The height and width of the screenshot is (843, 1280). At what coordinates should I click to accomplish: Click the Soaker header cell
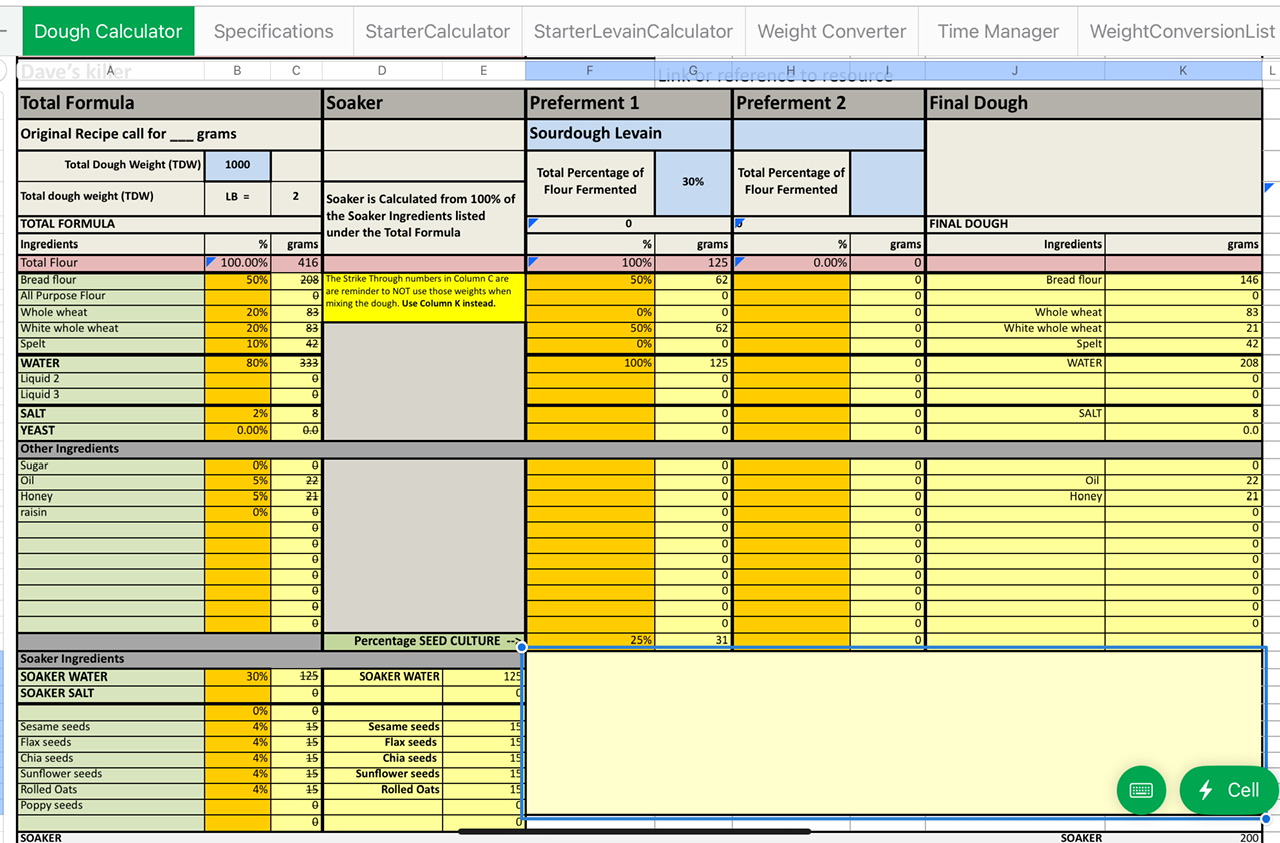click(424, 103)
